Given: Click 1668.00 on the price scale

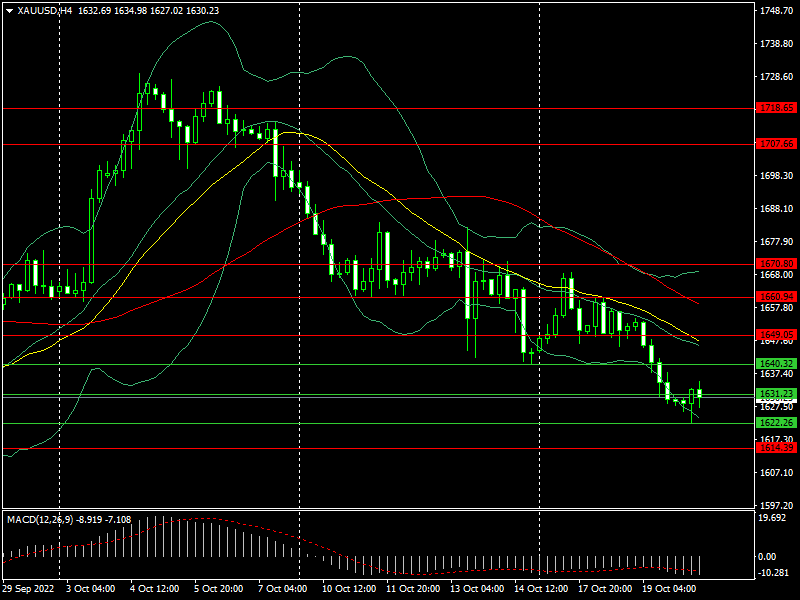Looking at the screenshot, I should (x=777, y=274).
